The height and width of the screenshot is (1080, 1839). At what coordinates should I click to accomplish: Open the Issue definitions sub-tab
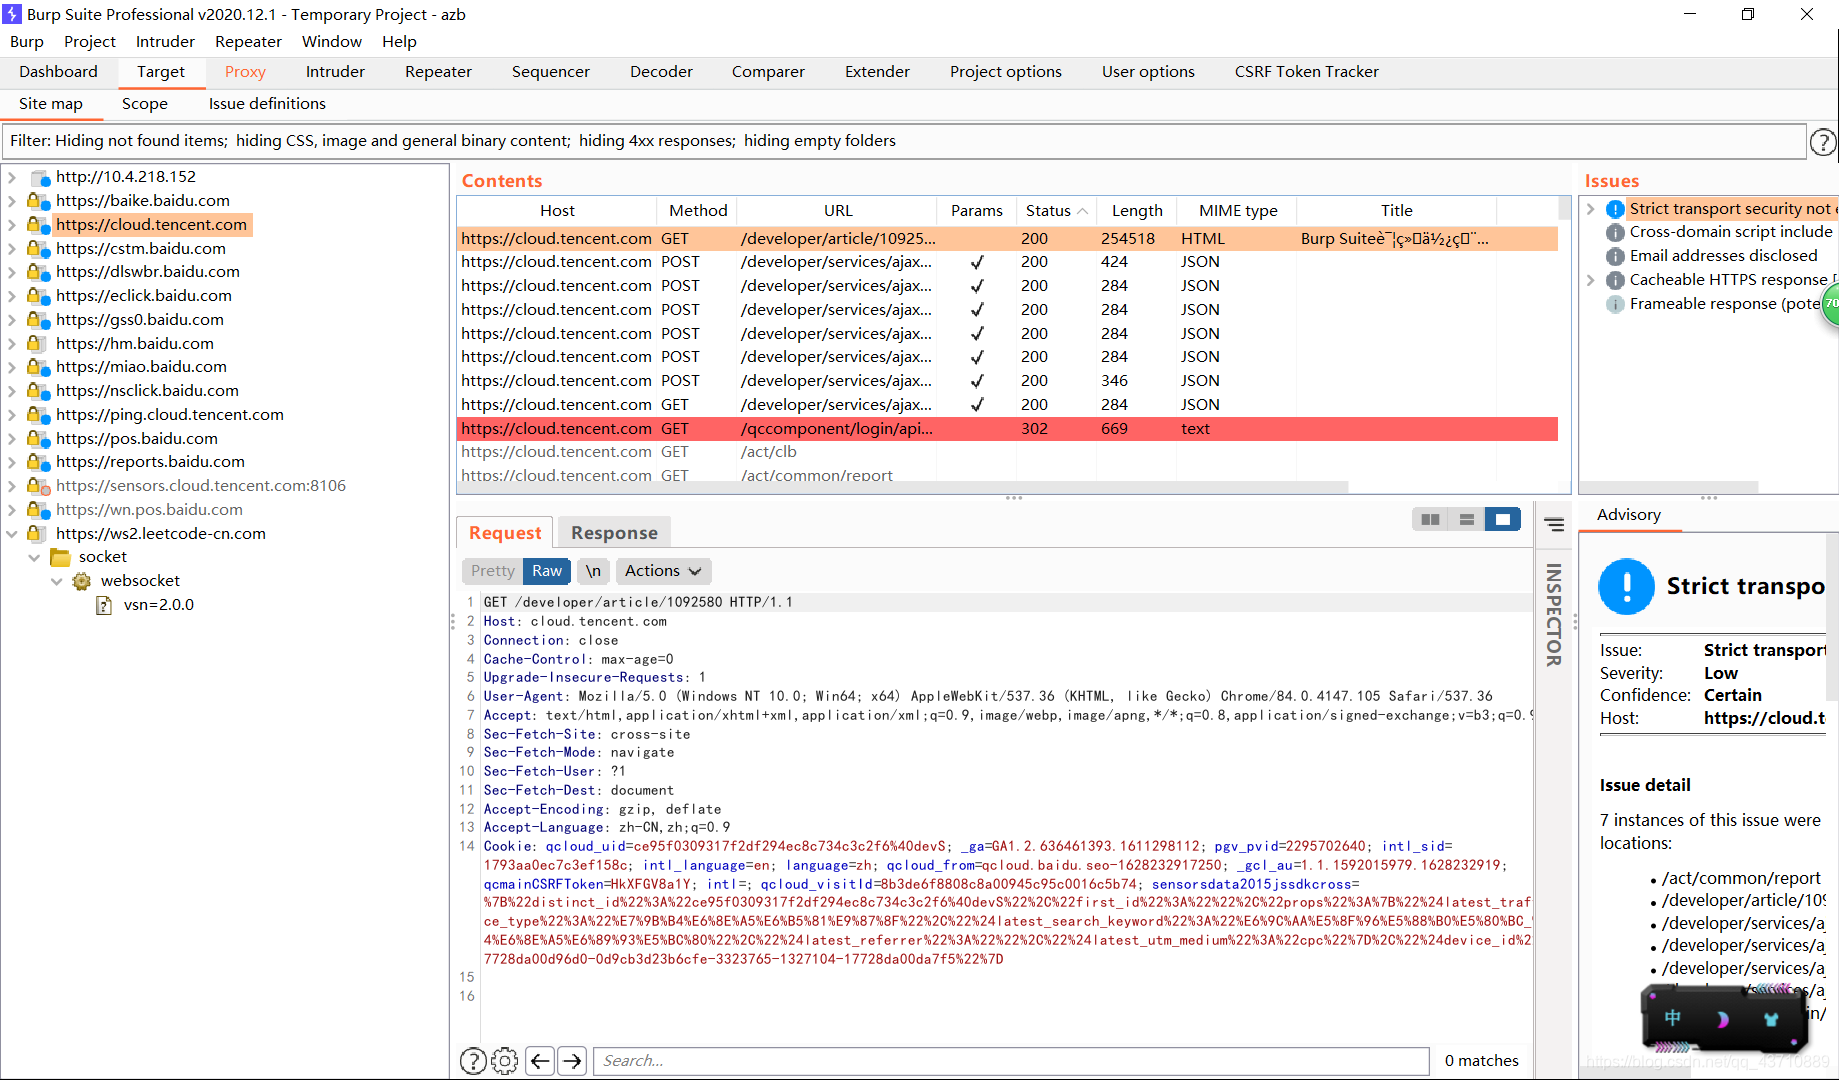pos(267,104)
